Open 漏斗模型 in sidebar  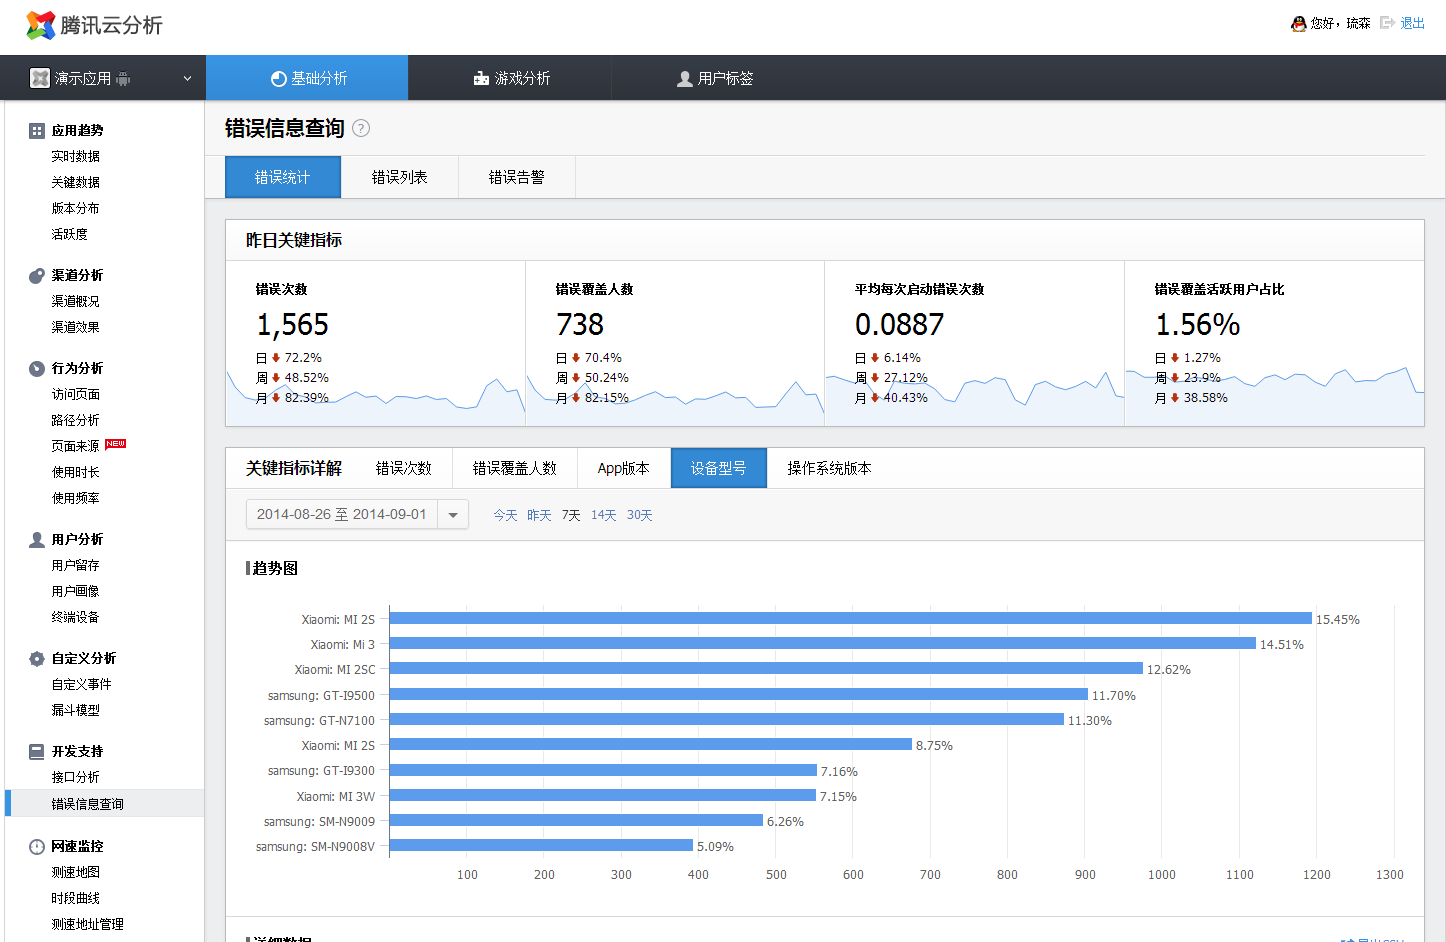[x=76, y=711]
